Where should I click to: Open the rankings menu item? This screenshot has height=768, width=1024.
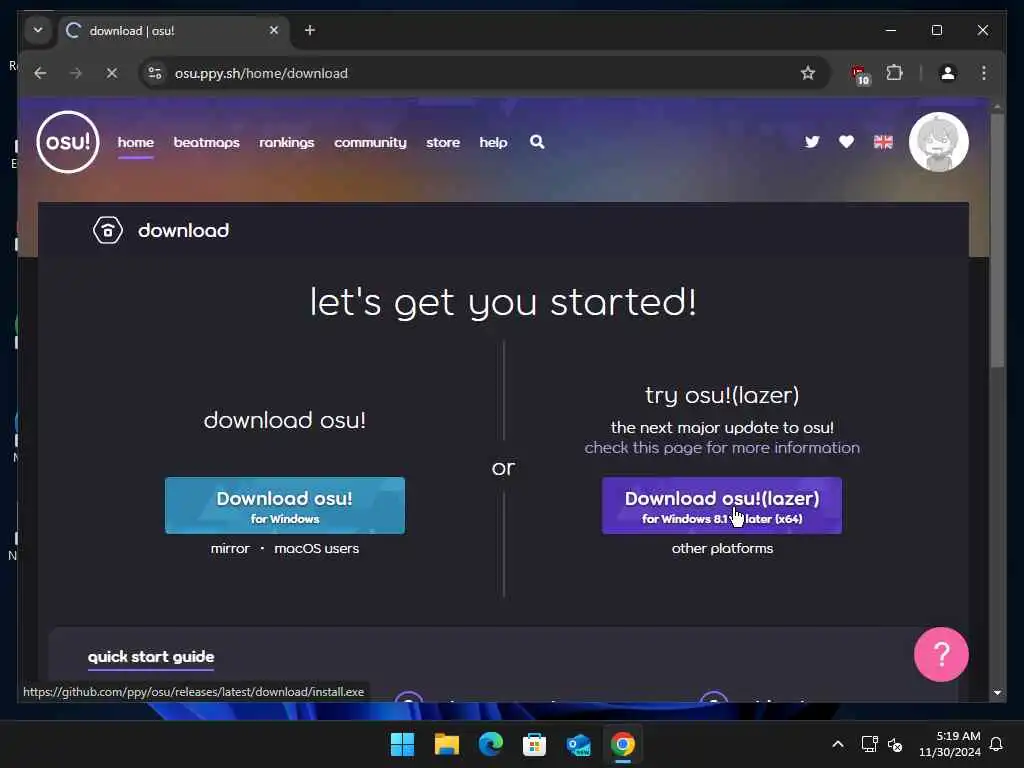coord(287,142)
